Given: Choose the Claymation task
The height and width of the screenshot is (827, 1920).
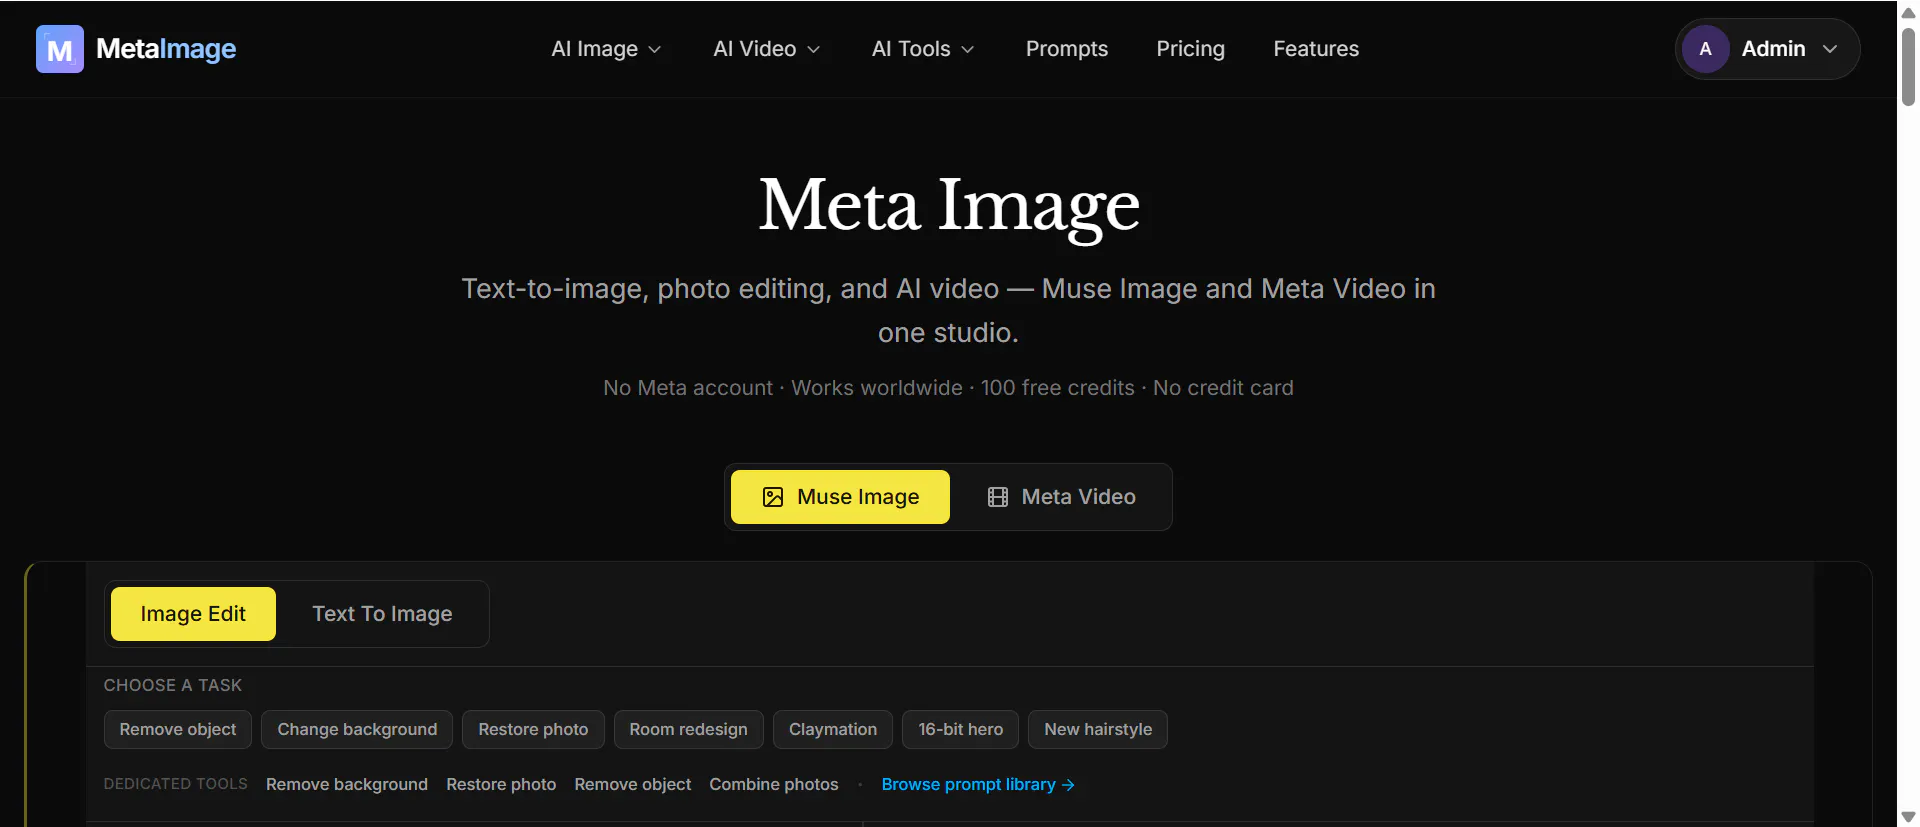Looking at the screenshot, I should pyautogui.click(x=833, y=730).
